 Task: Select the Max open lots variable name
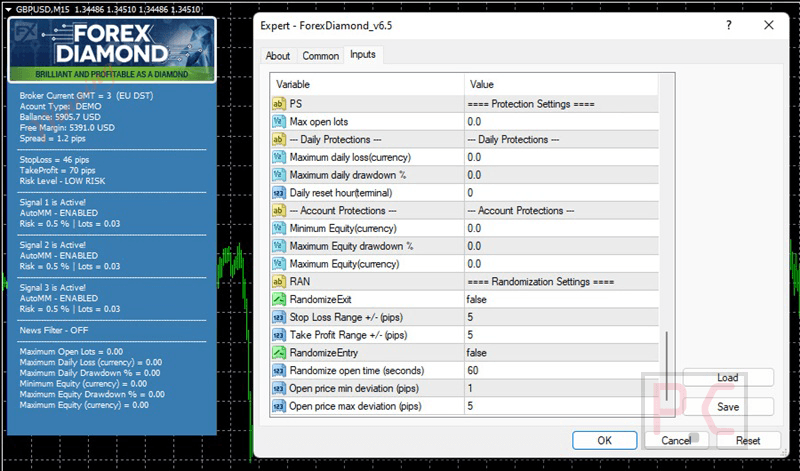click(318, 121)
